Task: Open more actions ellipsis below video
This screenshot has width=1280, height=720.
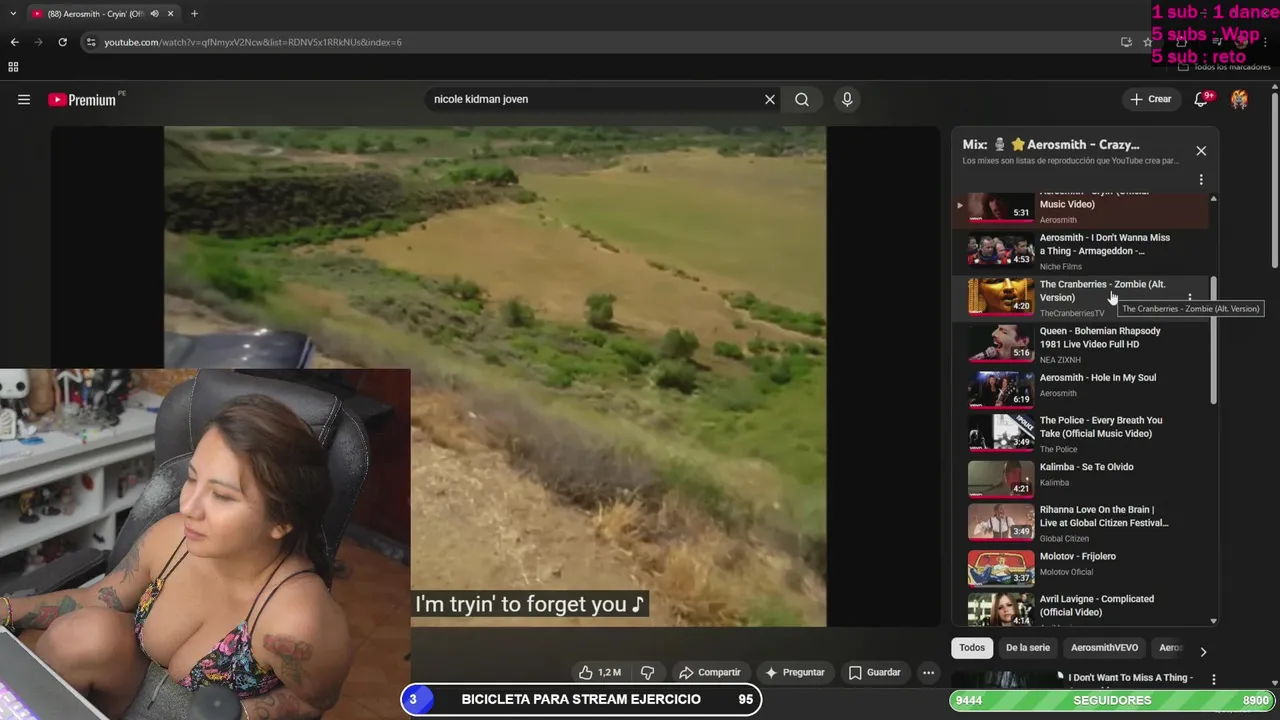Action: click(x=928, y=673)
